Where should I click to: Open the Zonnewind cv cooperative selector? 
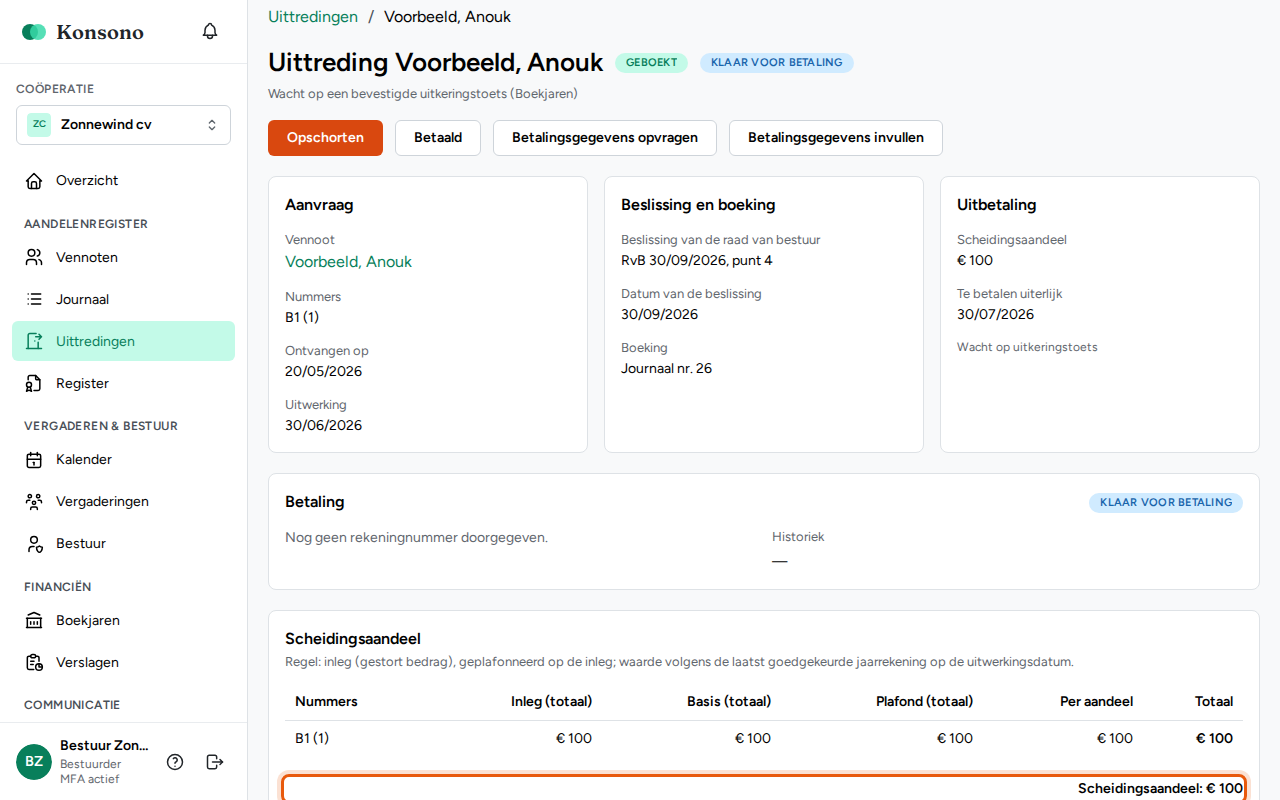point(123,125)
